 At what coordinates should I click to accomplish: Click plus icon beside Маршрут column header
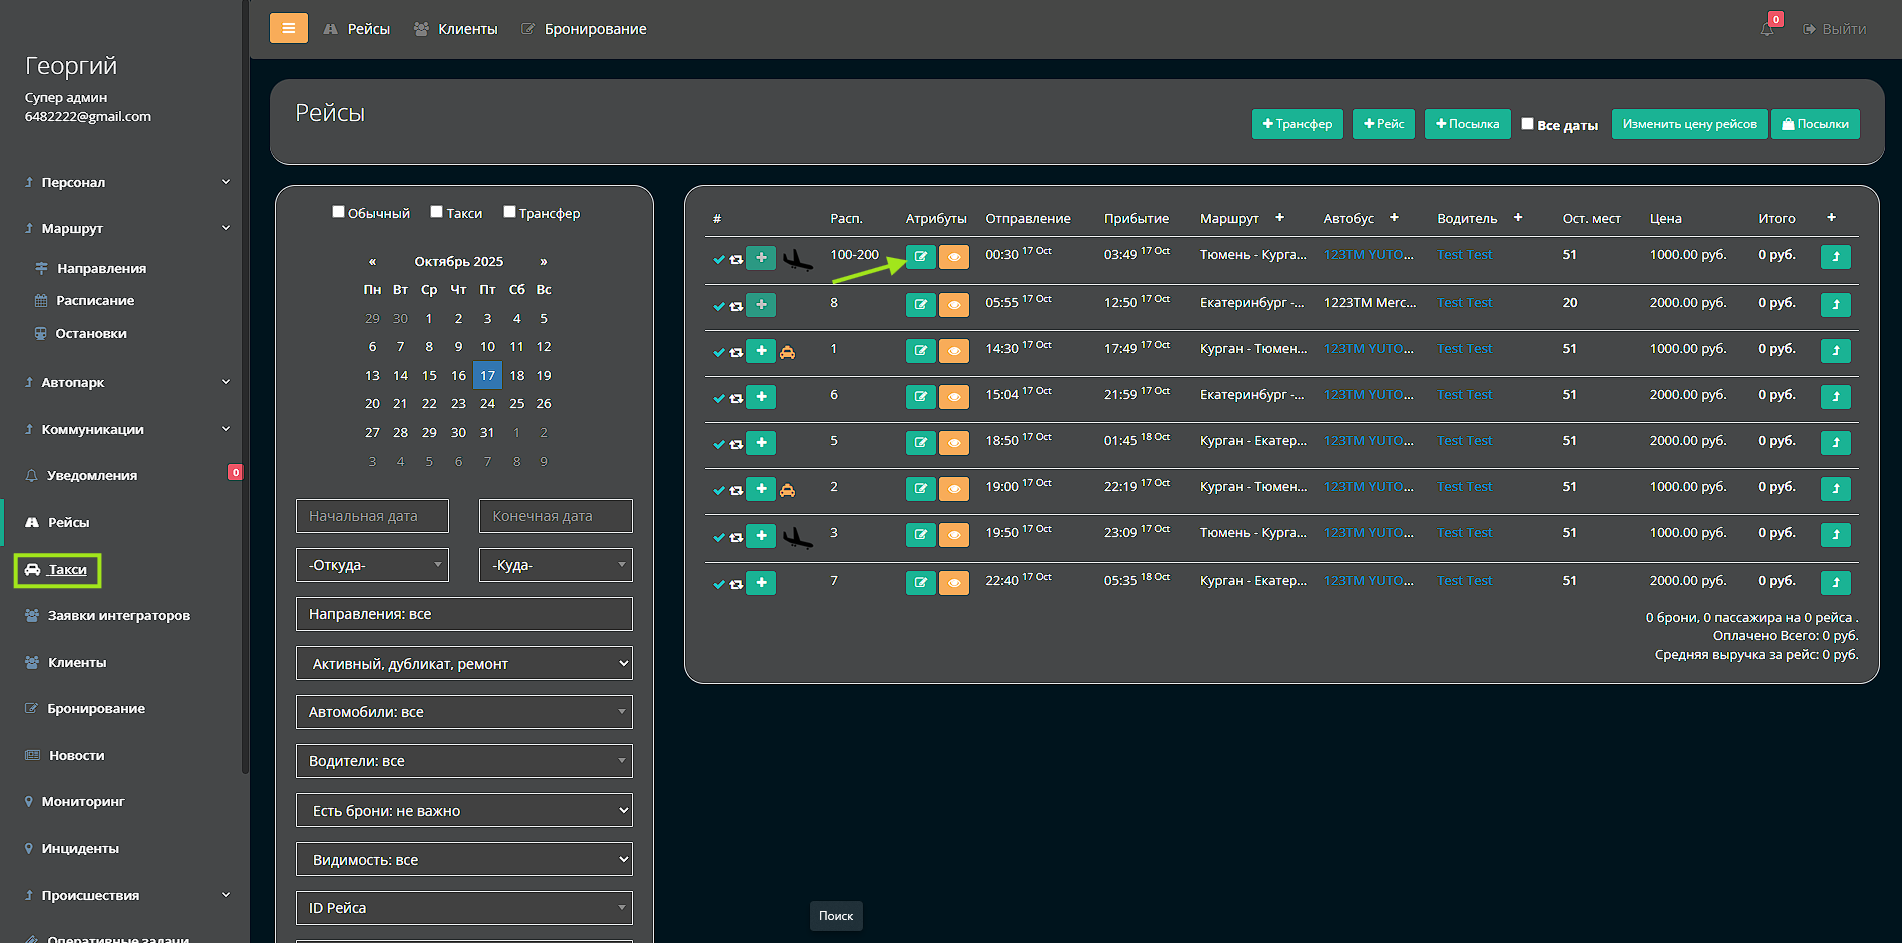1279,218
